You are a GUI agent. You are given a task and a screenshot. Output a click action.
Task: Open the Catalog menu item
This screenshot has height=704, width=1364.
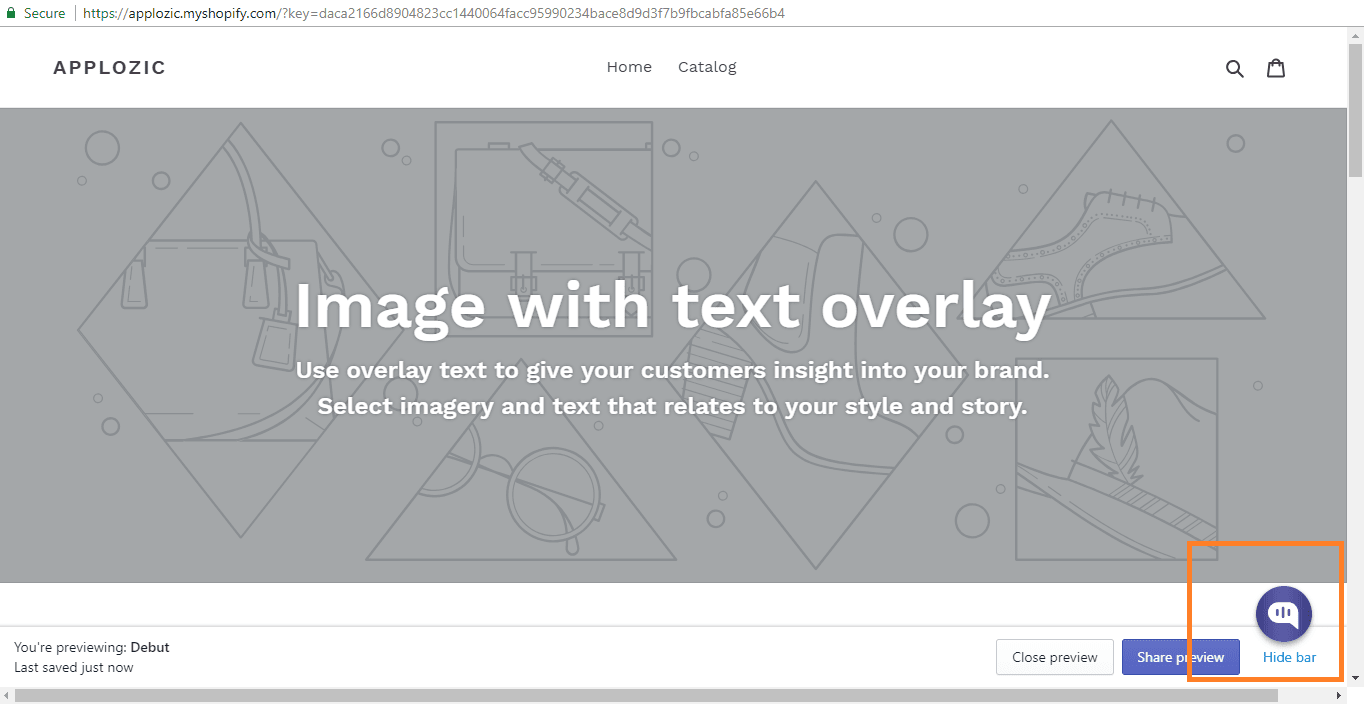[707, 67]
